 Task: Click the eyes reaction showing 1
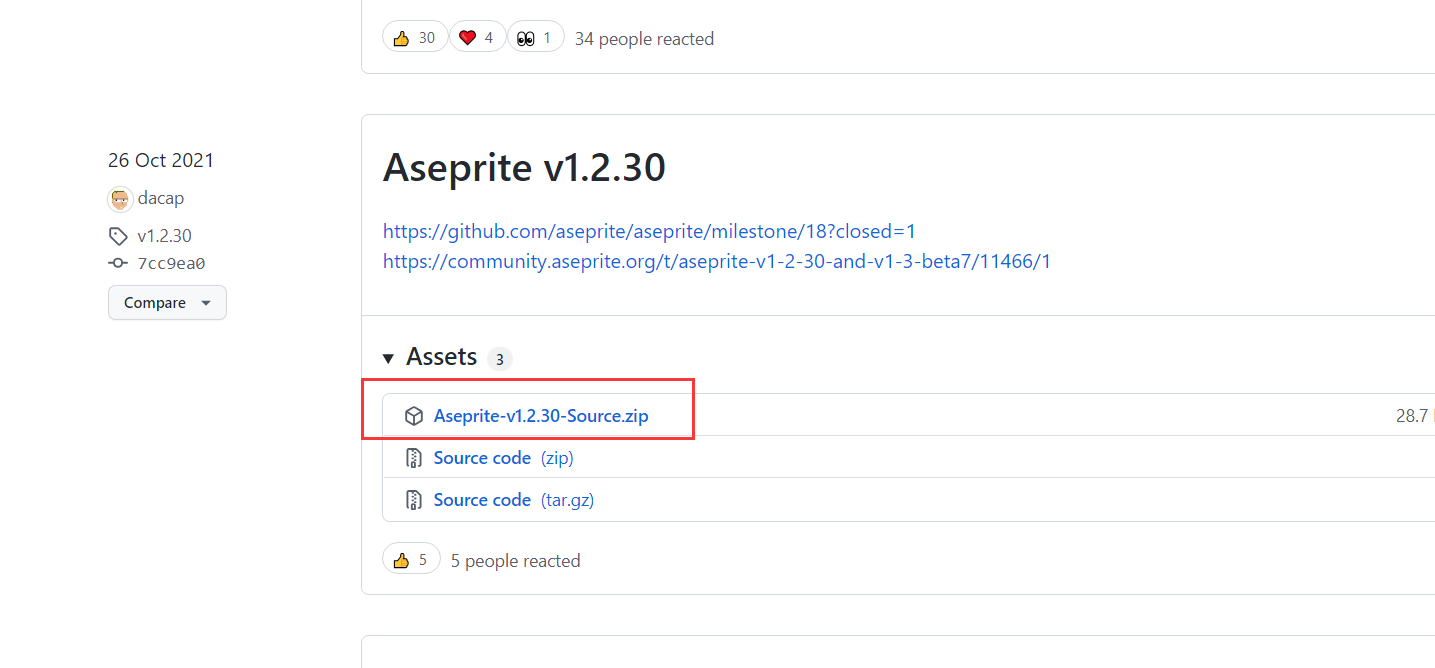click(536, 36)
